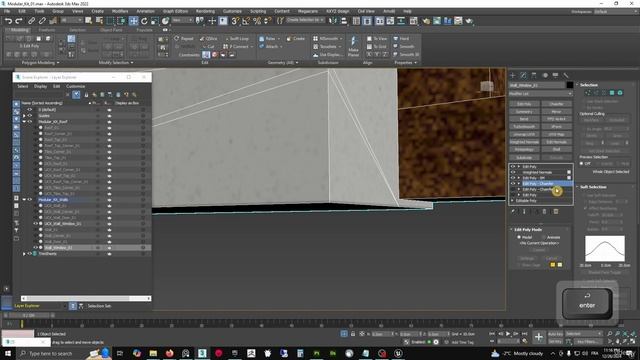Click the Pin Stack icon below modifier stack
640x360 pixels.
coord(513,211)
